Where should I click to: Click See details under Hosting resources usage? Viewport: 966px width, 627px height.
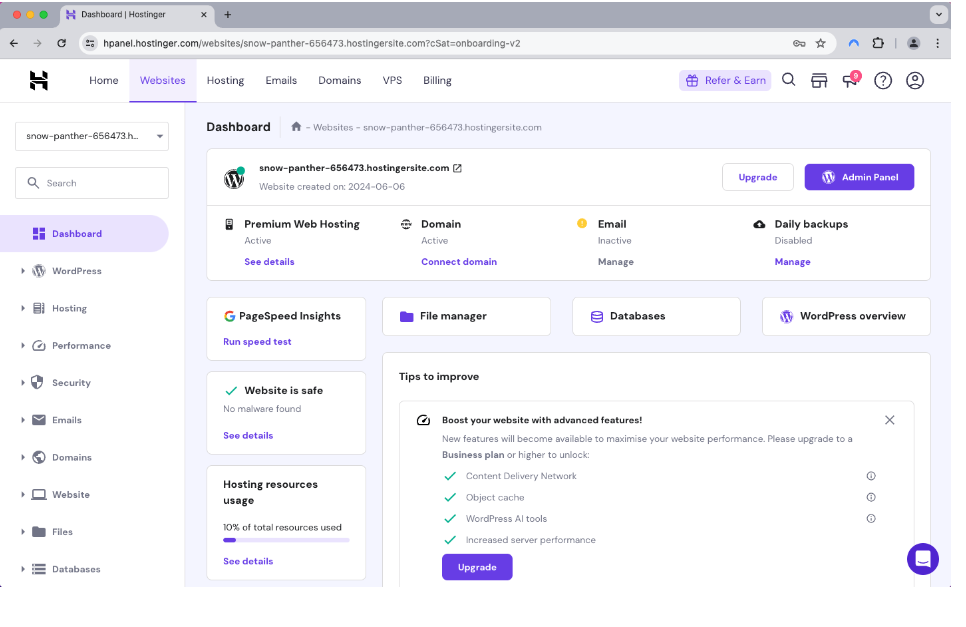click(248, 561)
